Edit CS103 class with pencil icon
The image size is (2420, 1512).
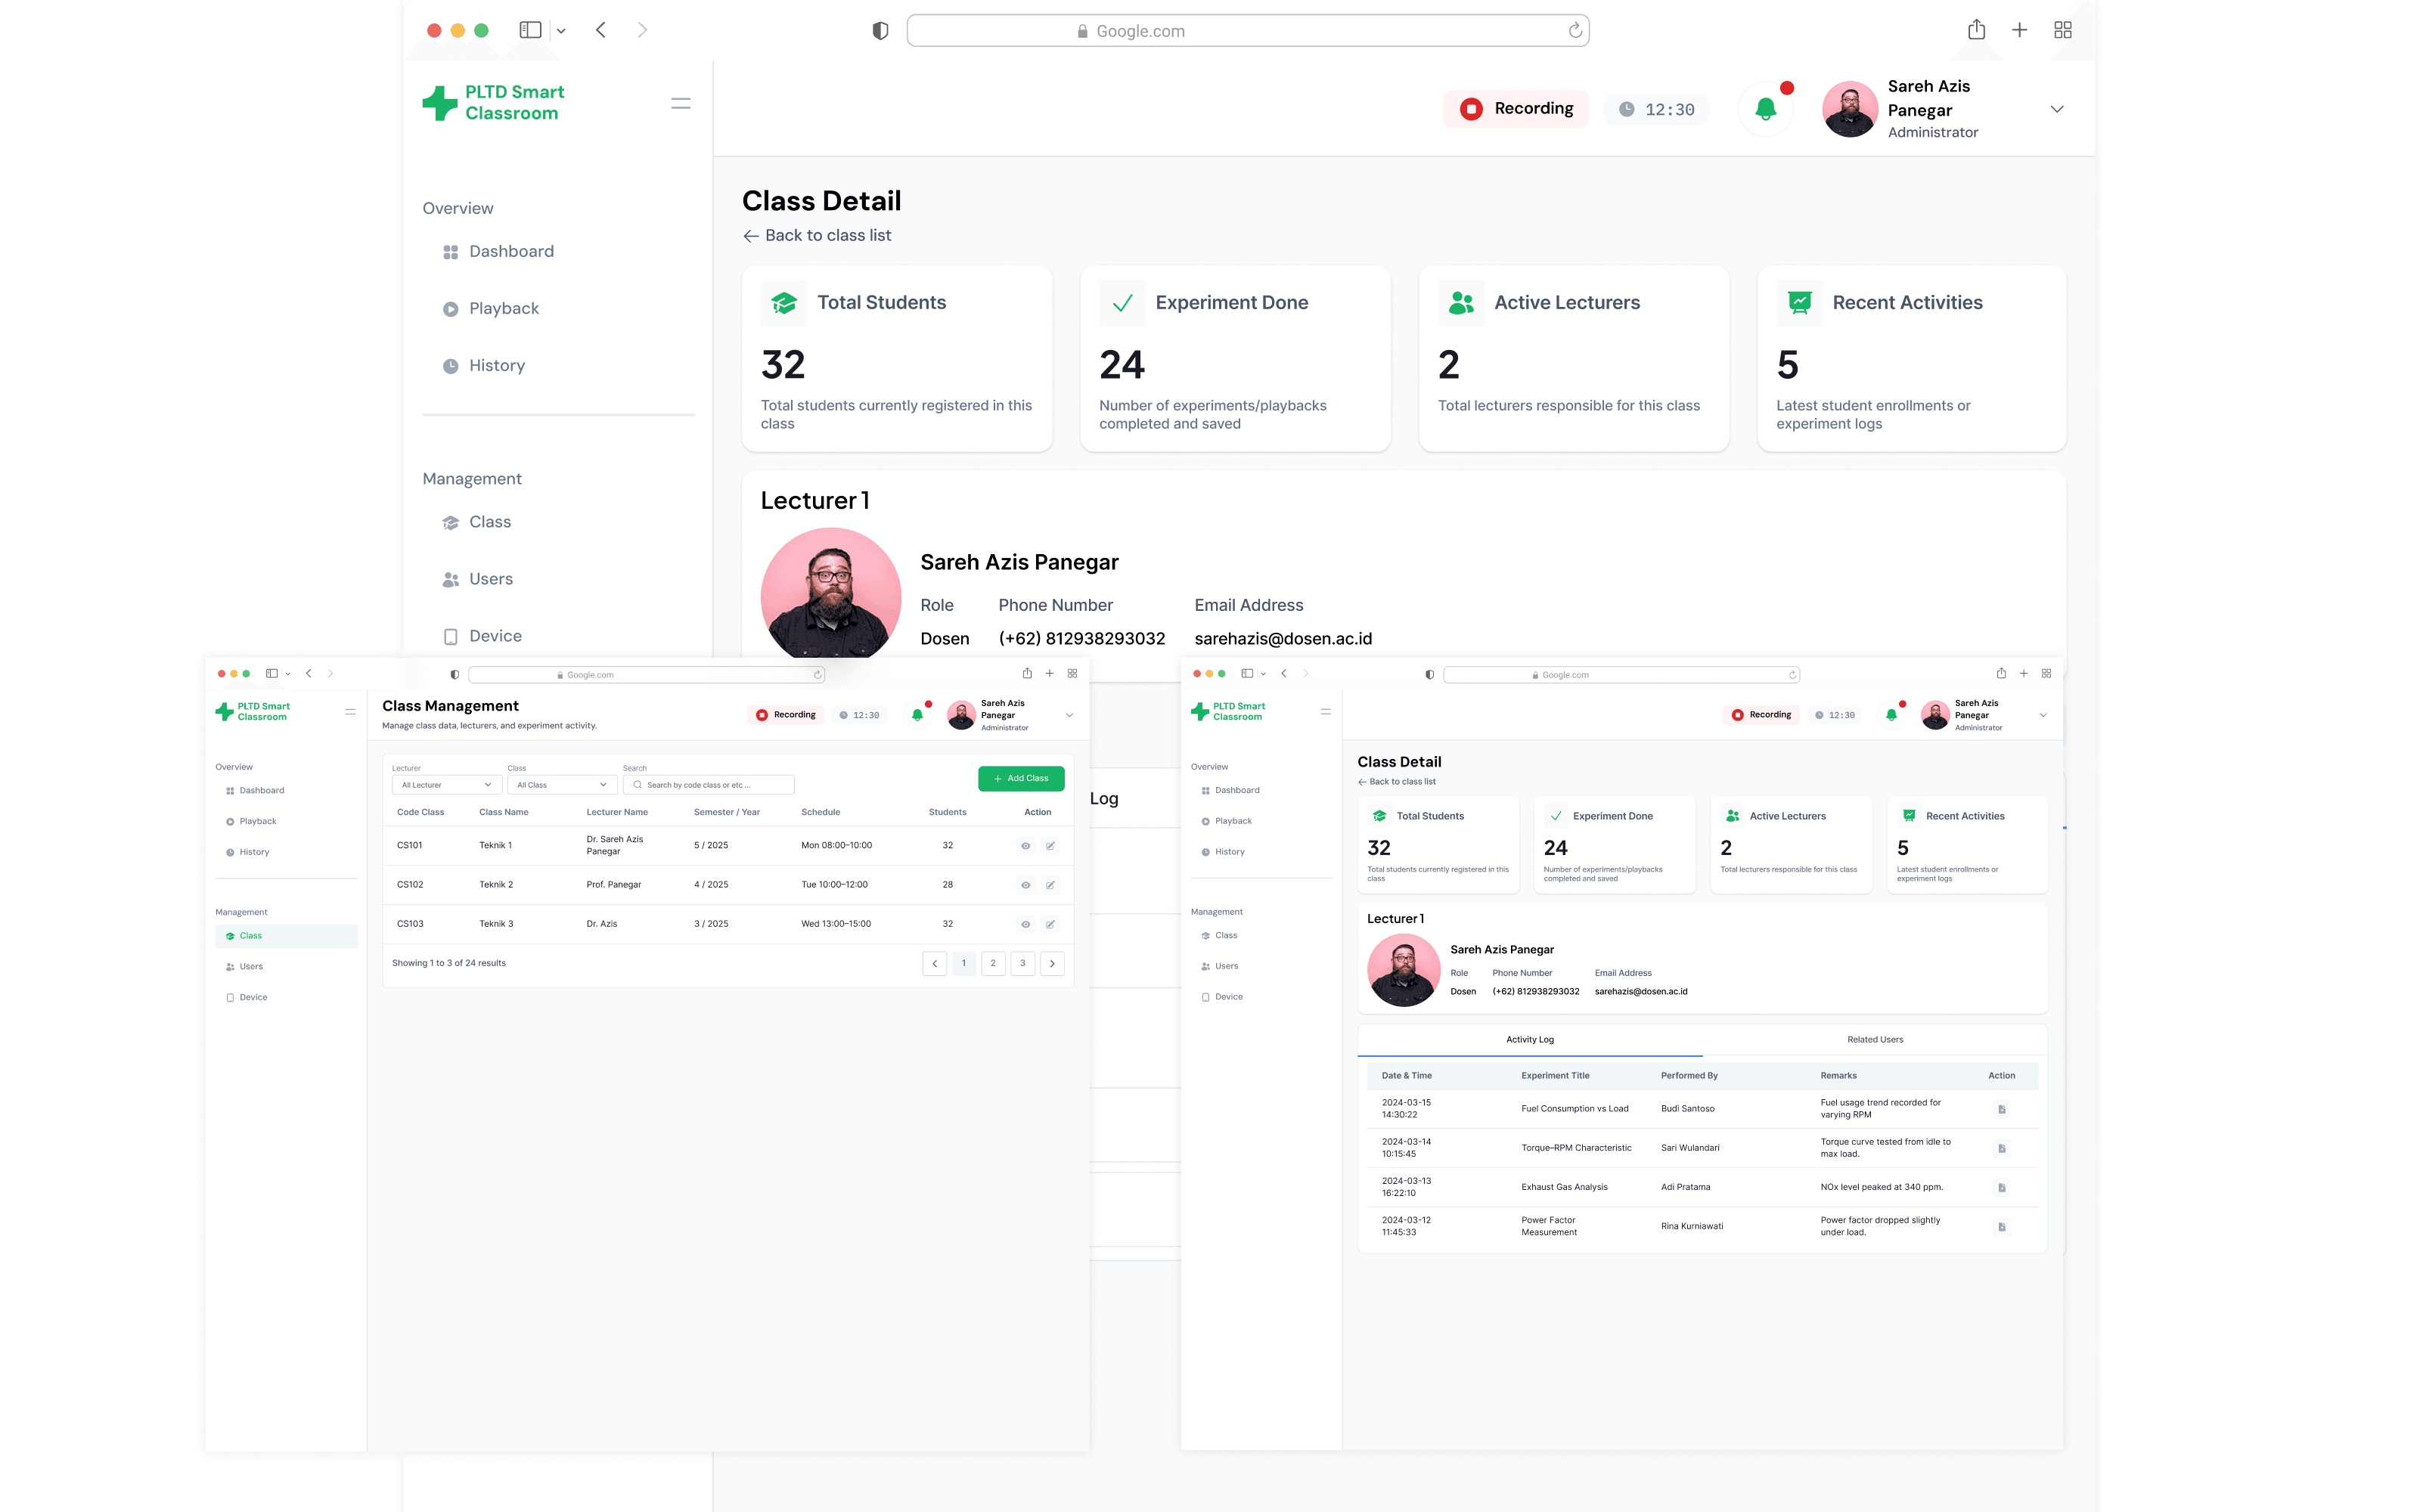coord(1050,924)
